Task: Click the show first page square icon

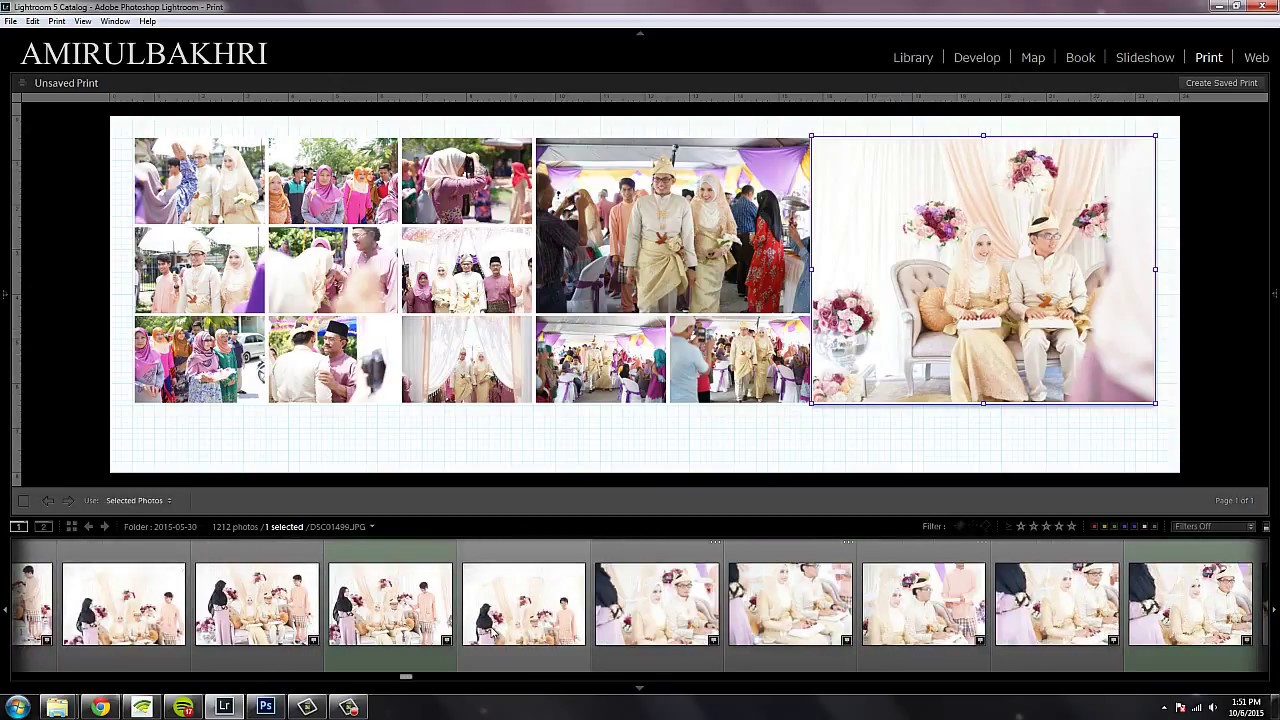Action: coord(23,500)
